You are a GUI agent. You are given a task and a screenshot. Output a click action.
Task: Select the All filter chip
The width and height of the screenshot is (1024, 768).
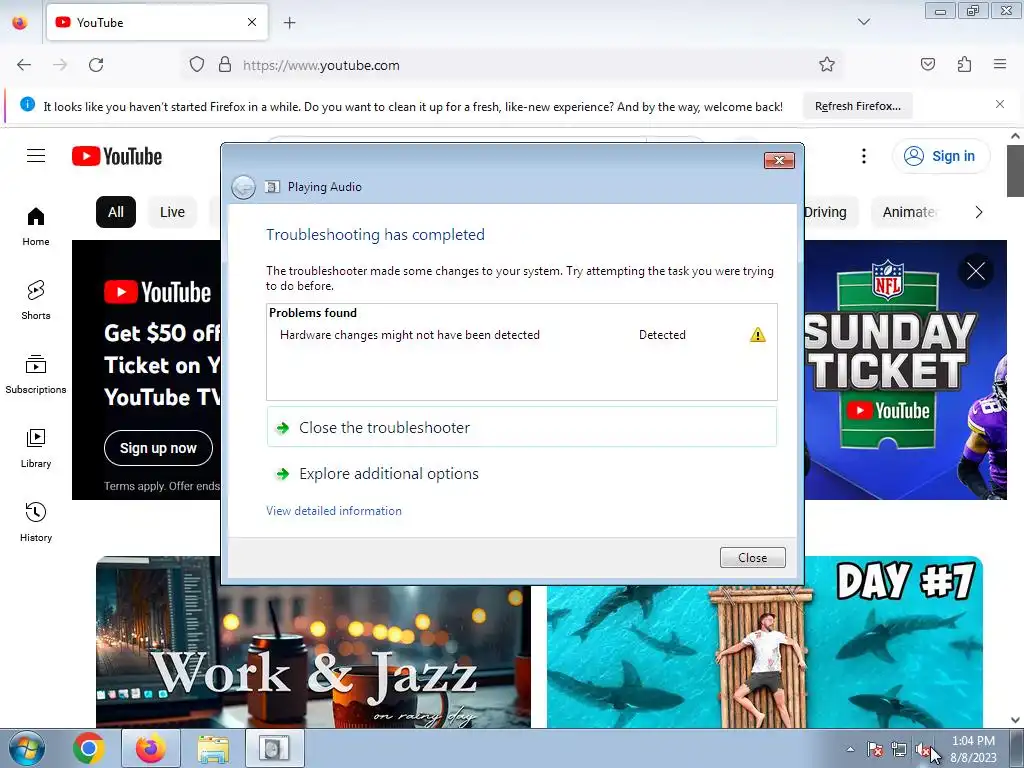pos(116,212)
